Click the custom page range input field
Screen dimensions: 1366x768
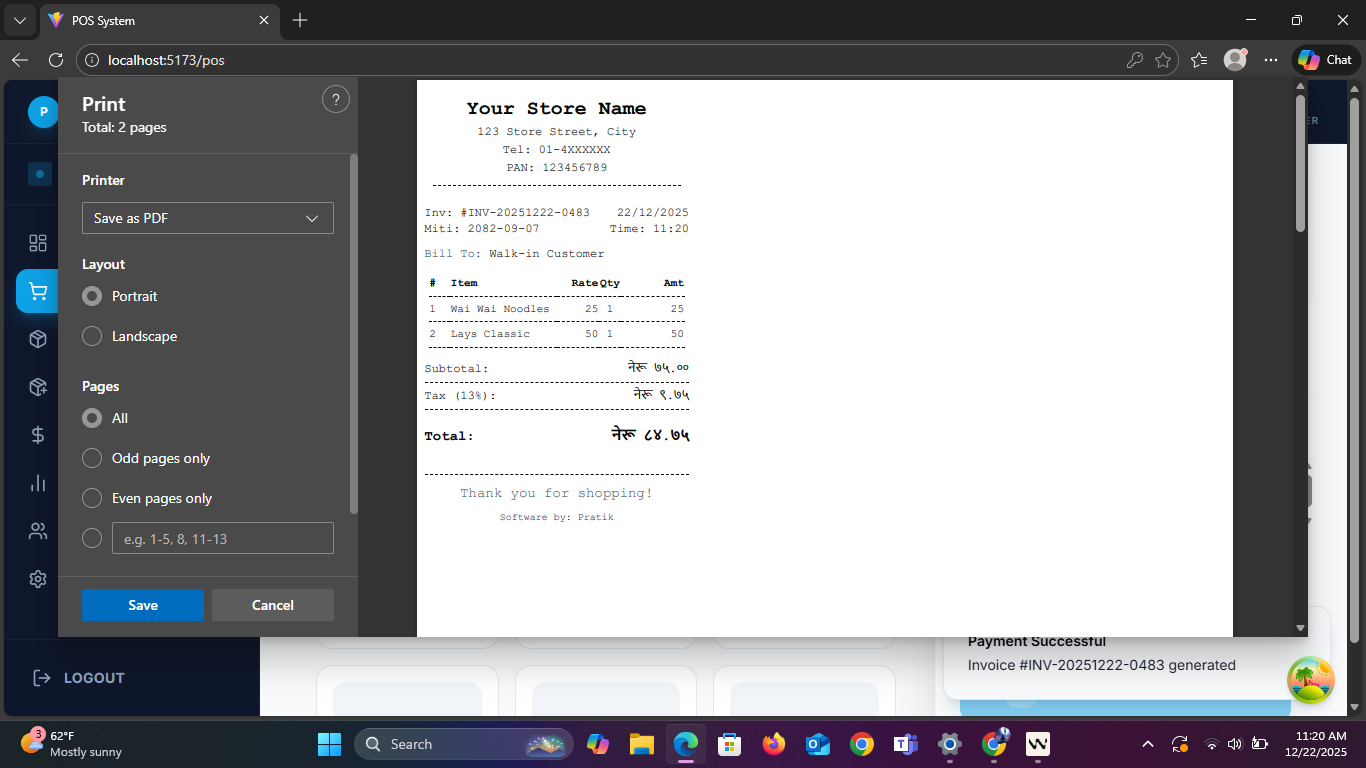(223, 538)
